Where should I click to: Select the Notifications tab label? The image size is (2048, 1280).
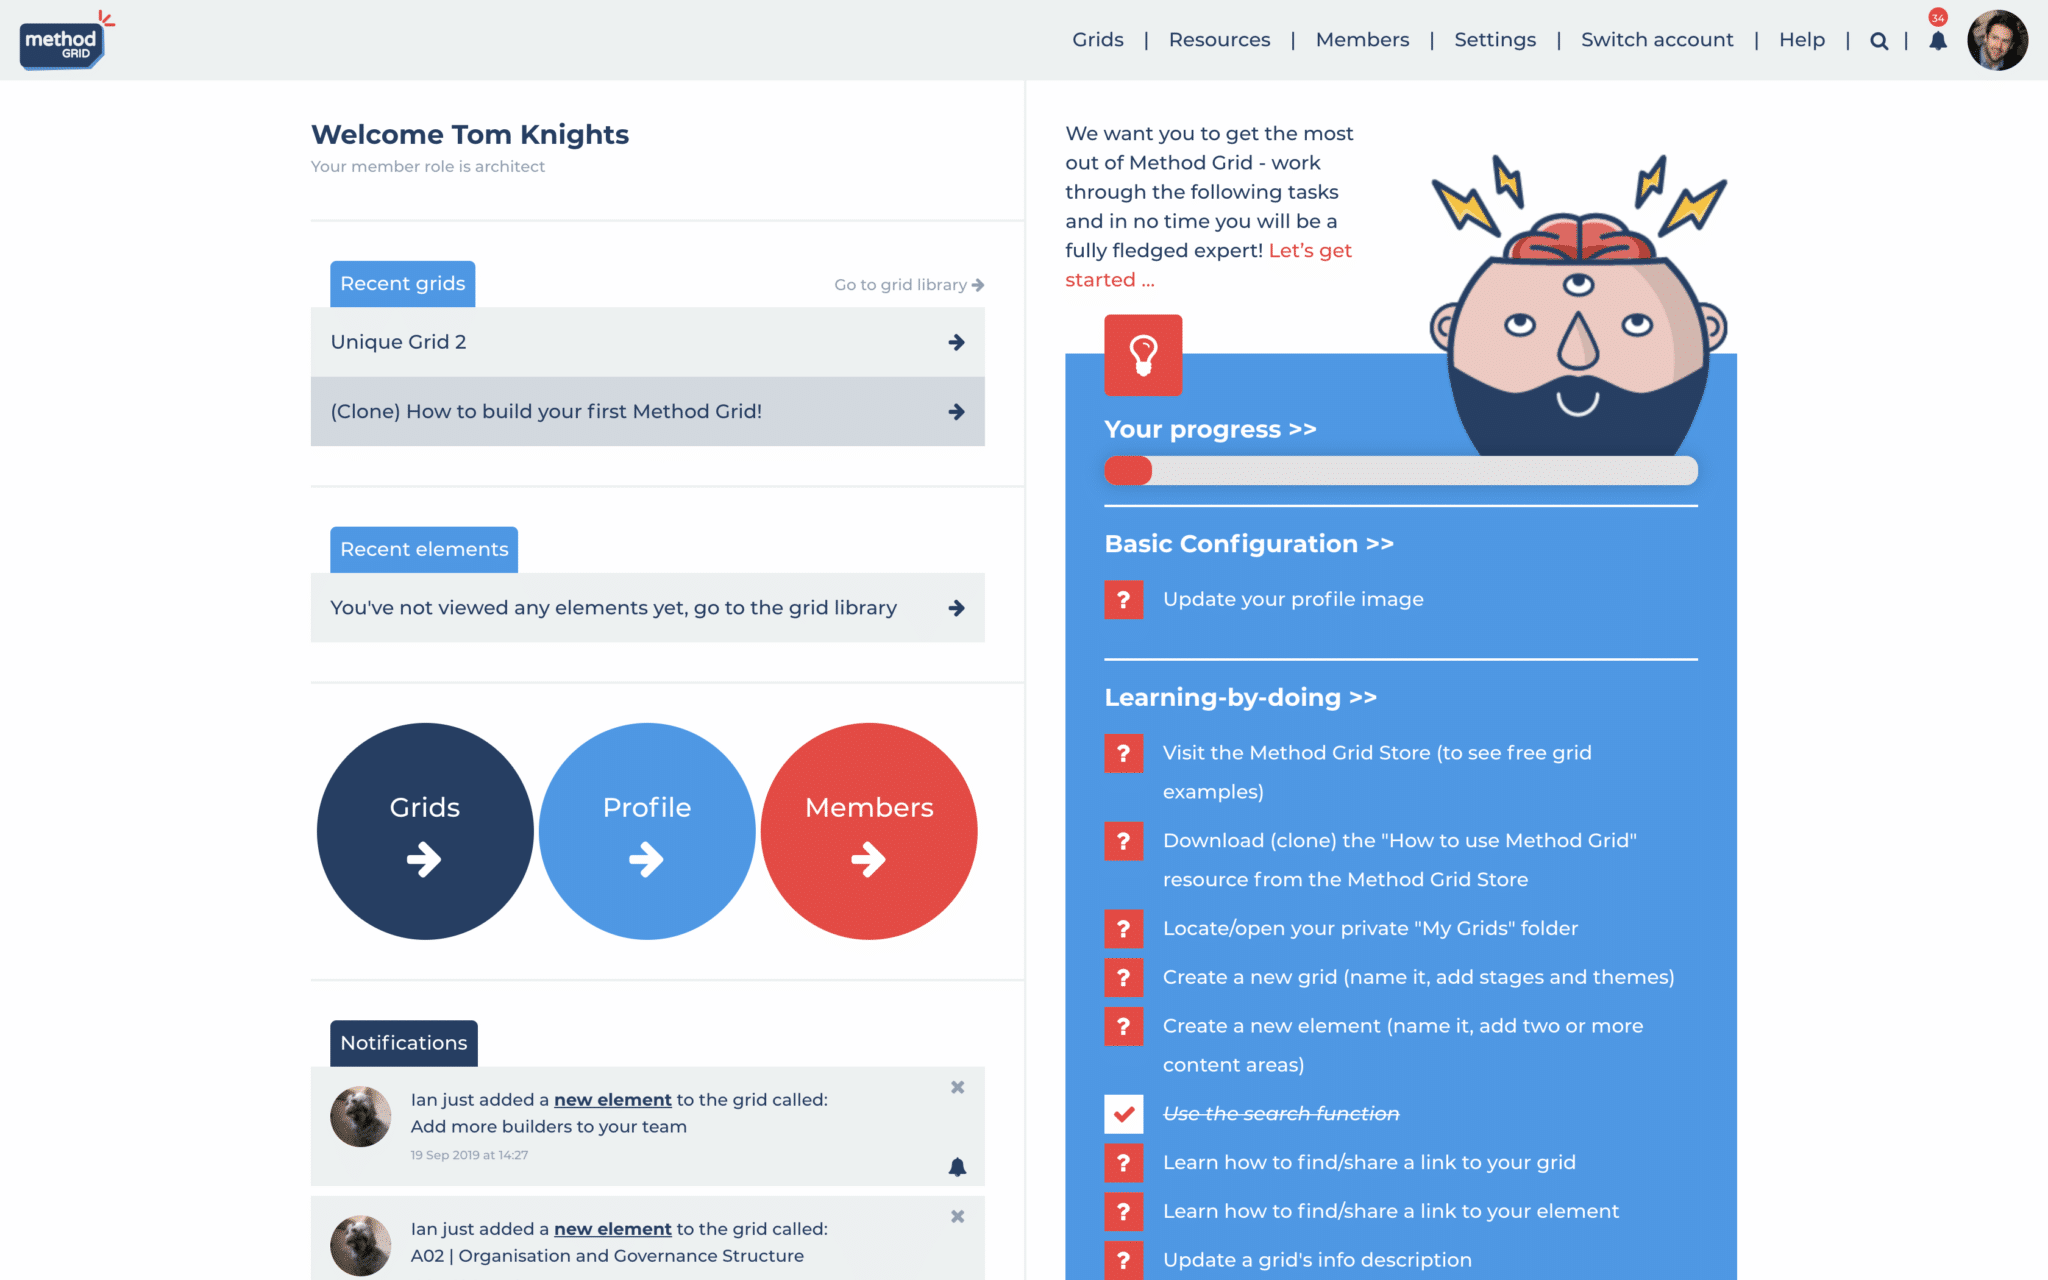pyautogui.click(x=404, y=1043)
